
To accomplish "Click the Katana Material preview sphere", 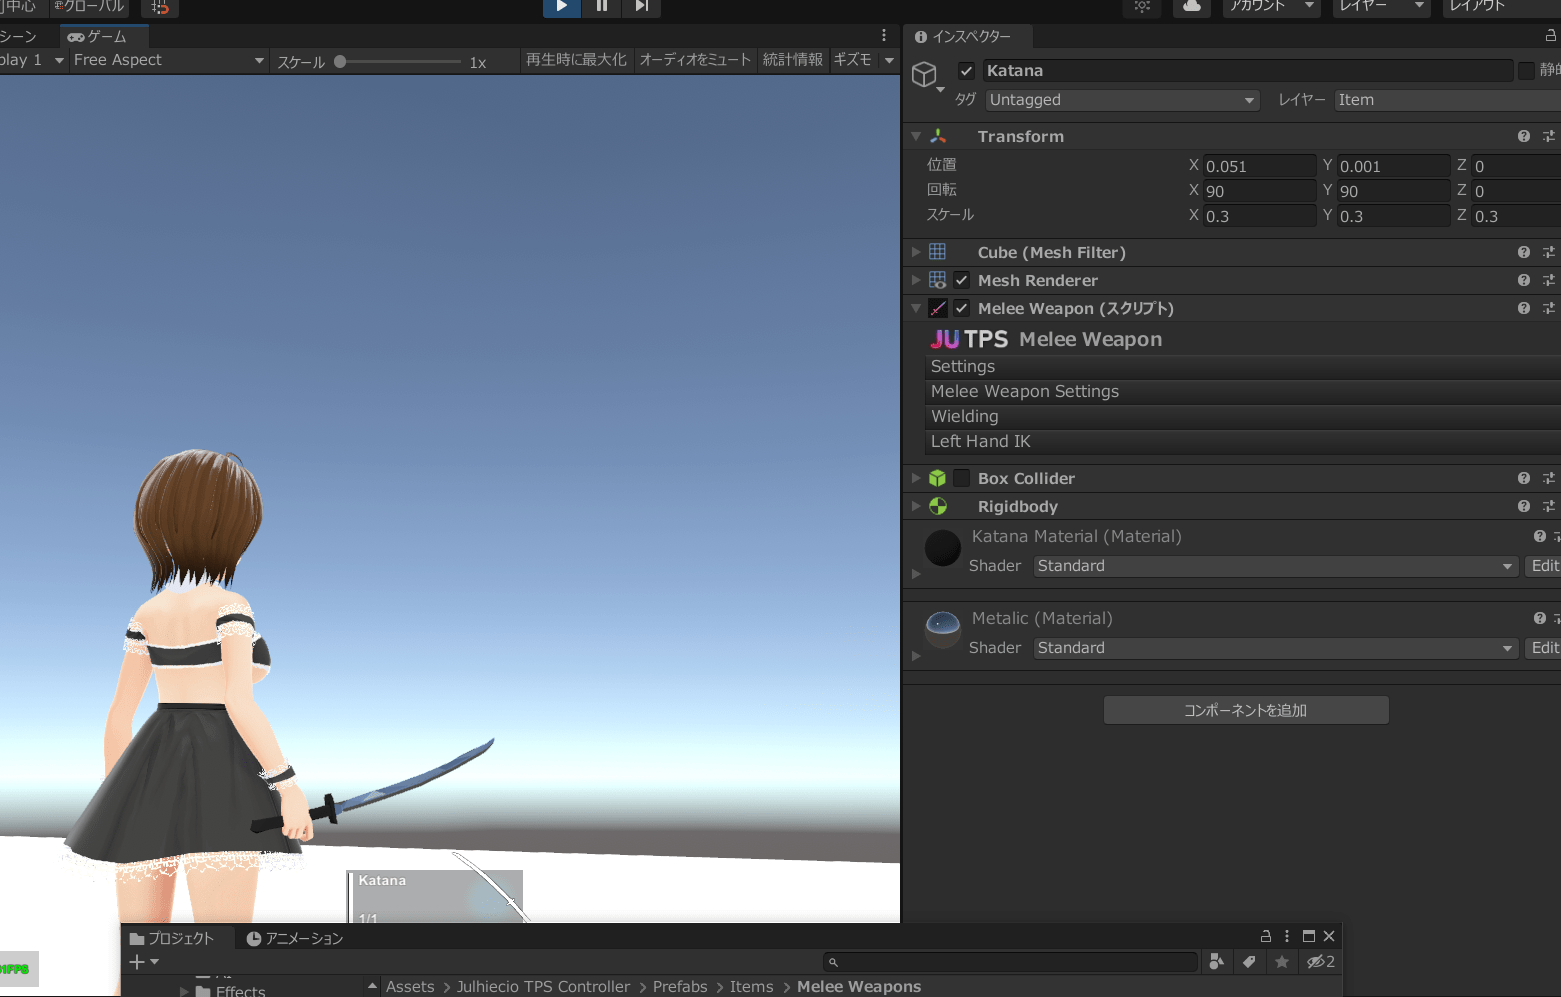I will click(942, 548).
